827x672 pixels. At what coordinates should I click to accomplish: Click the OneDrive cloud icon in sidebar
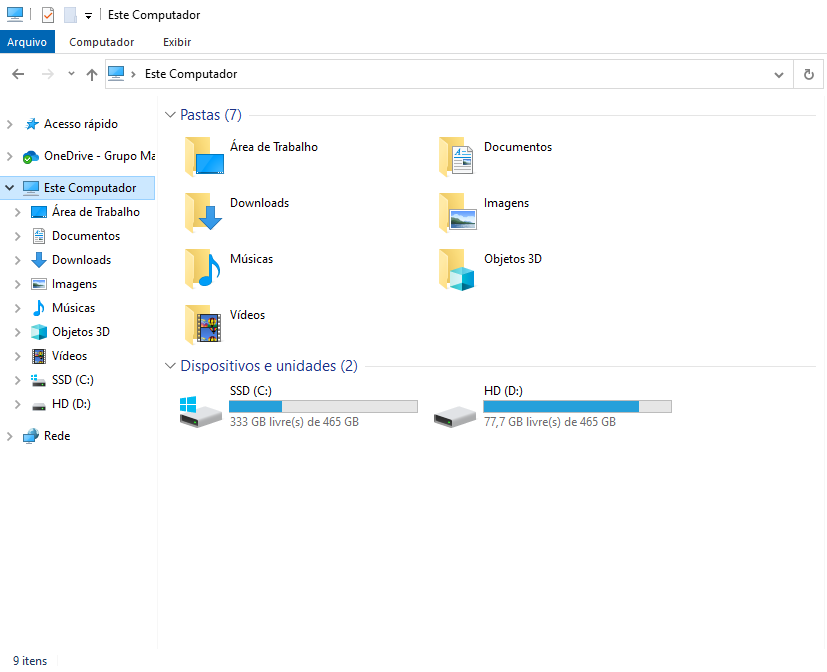pos(31,157)
